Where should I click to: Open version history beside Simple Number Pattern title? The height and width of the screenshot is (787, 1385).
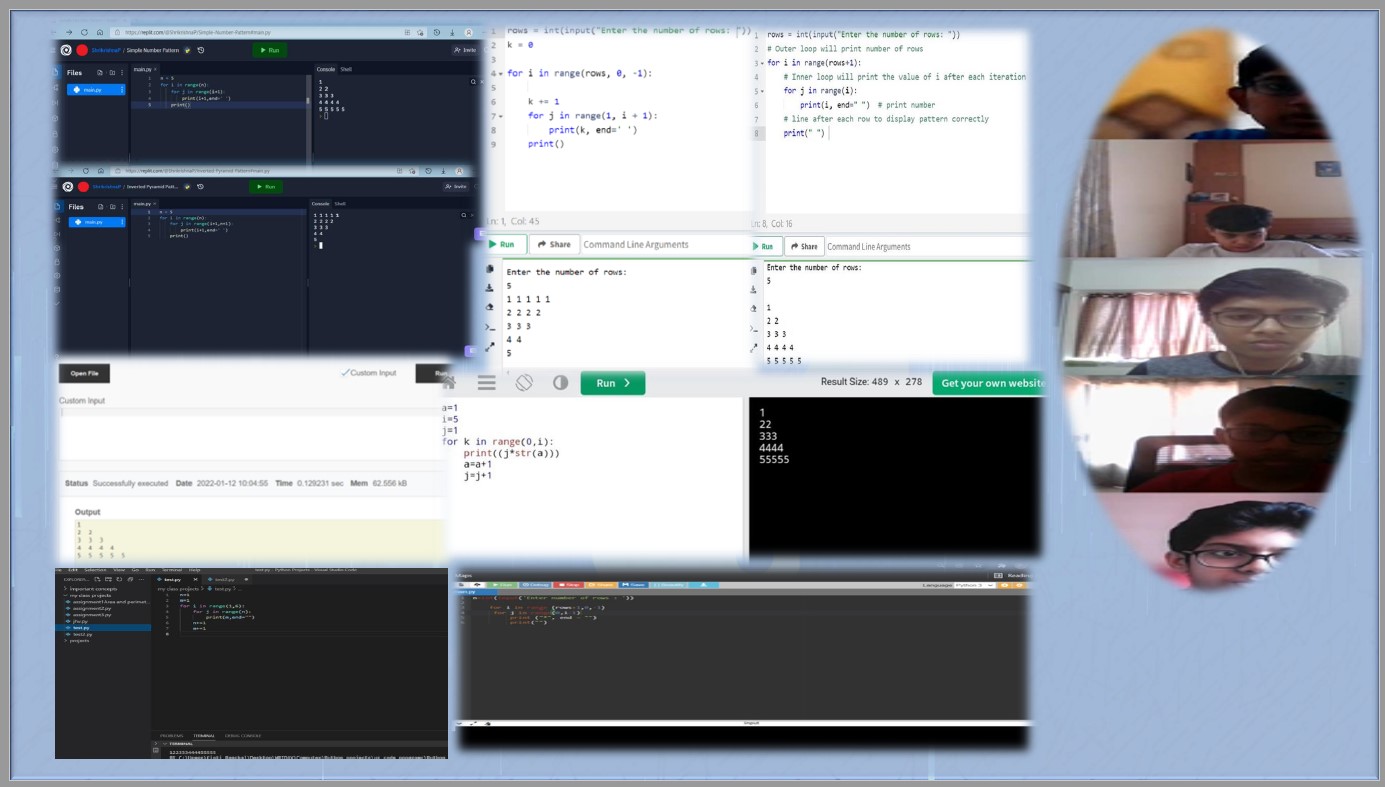coord(201,50)
